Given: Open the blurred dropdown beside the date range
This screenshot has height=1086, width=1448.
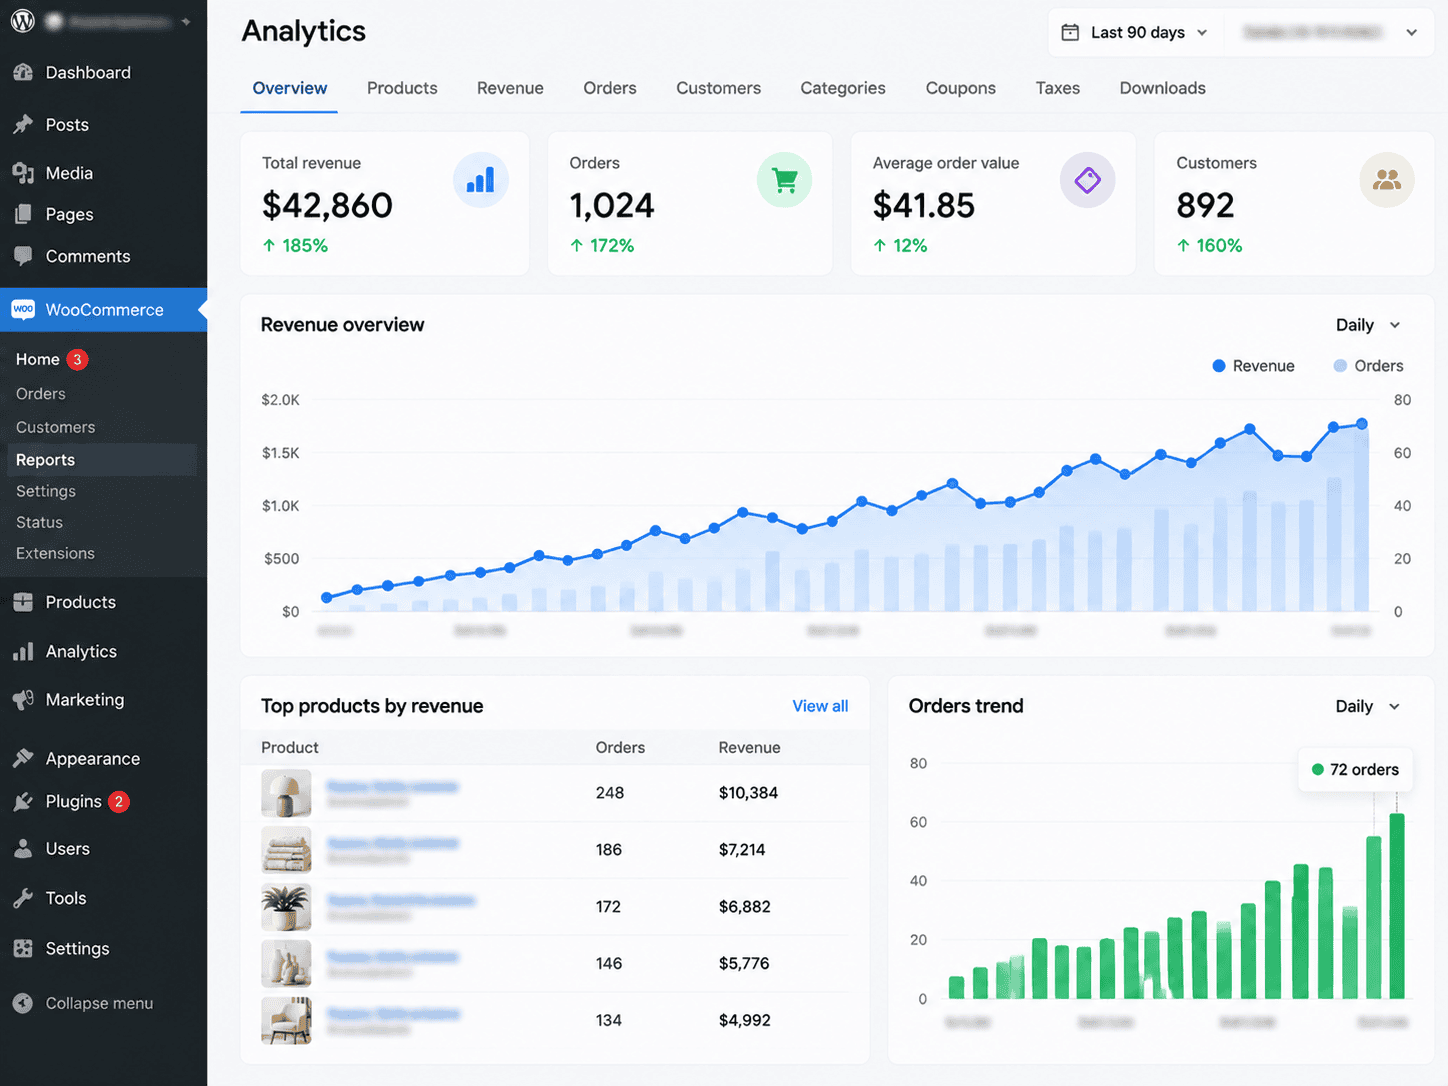Looking at the screenshot, I should [1329, 32].
